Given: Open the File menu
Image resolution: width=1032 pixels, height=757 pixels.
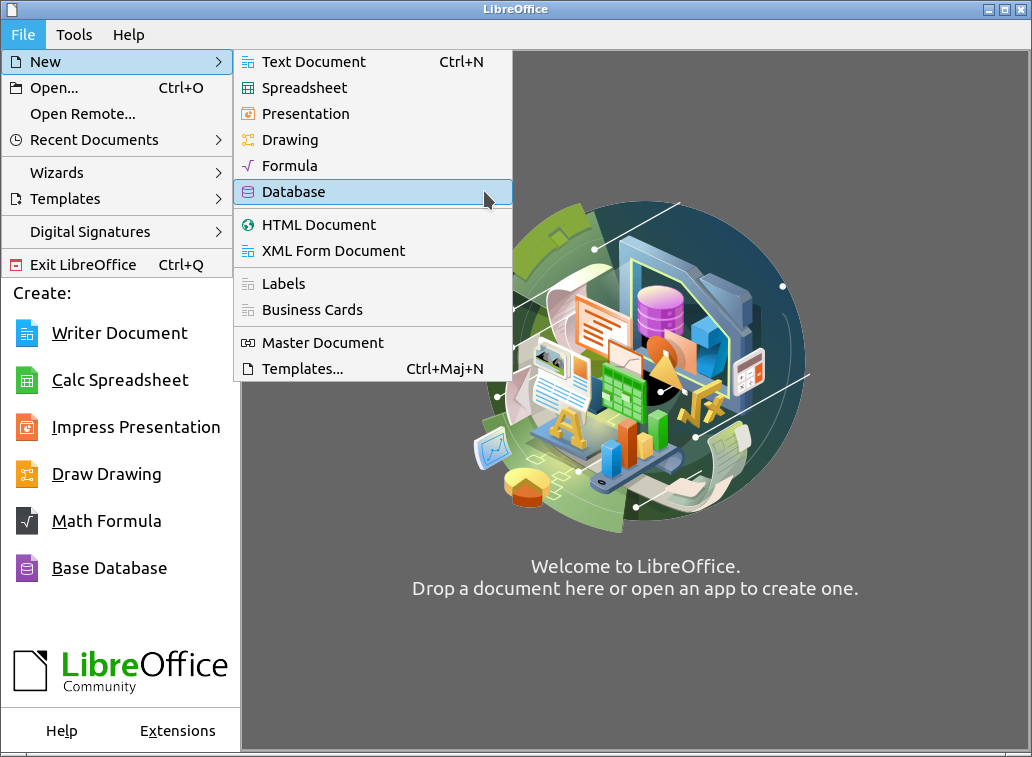Looking at the screenshot, I should (23, 35).
